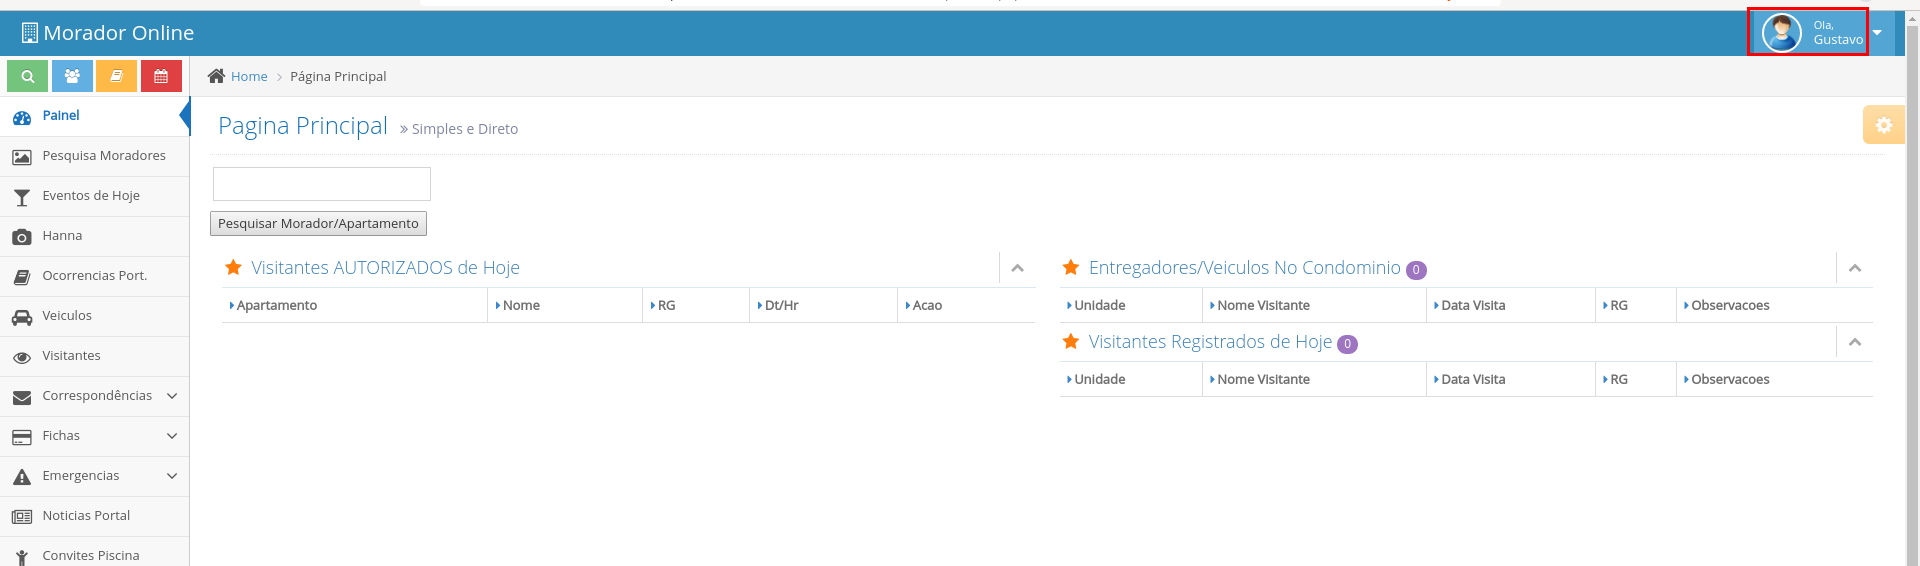Collapse Visitantes AUTORIZADOS de Hoje panel
This screenshot has height=566, width=1920.
click(x=1017, y=268)
